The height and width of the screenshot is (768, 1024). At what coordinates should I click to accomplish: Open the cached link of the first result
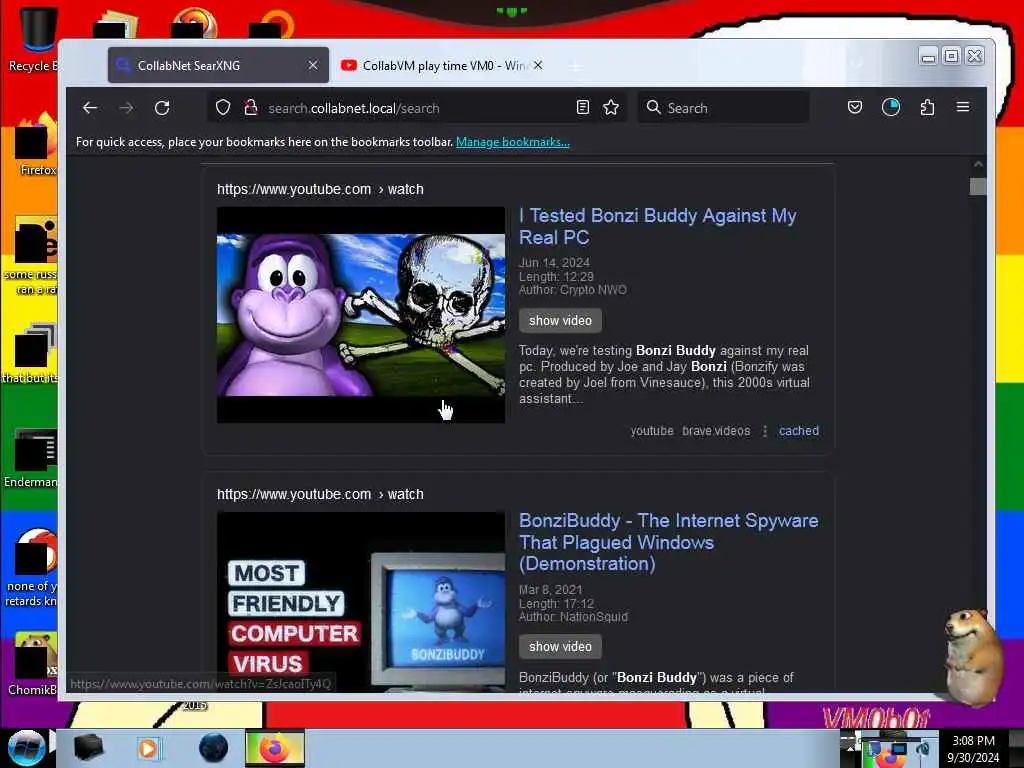[x=799, y=431]
